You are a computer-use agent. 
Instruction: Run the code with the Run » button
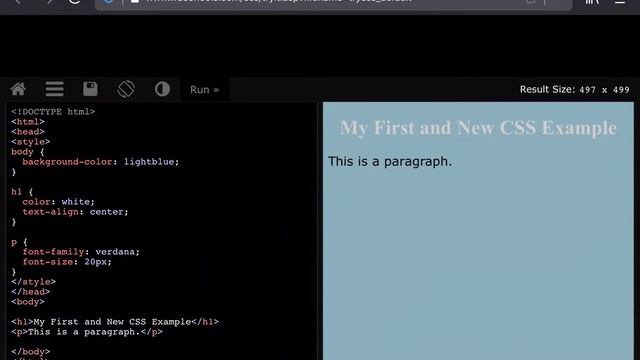[204, 89]
